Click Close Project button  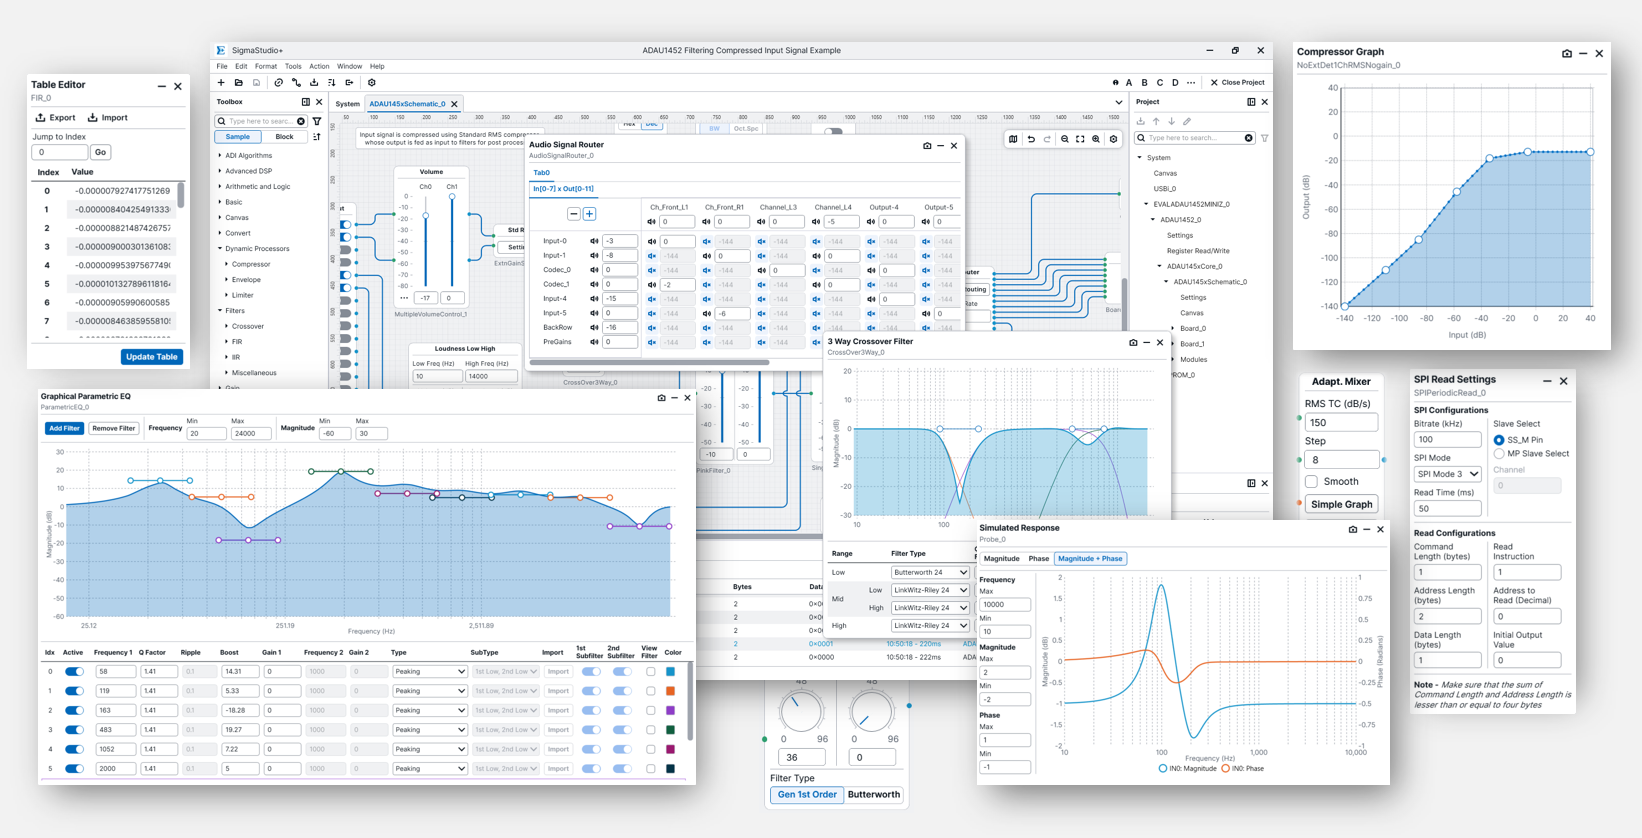(x=1238, y=83)
